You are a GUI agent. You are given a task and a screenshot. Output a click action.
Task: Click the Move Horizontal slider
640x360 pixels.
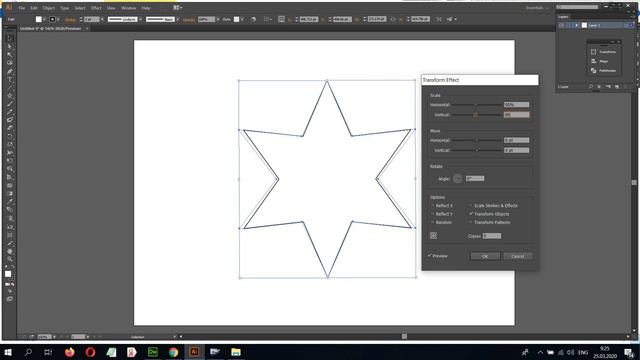pyautogui.click(x=476, y=140)
